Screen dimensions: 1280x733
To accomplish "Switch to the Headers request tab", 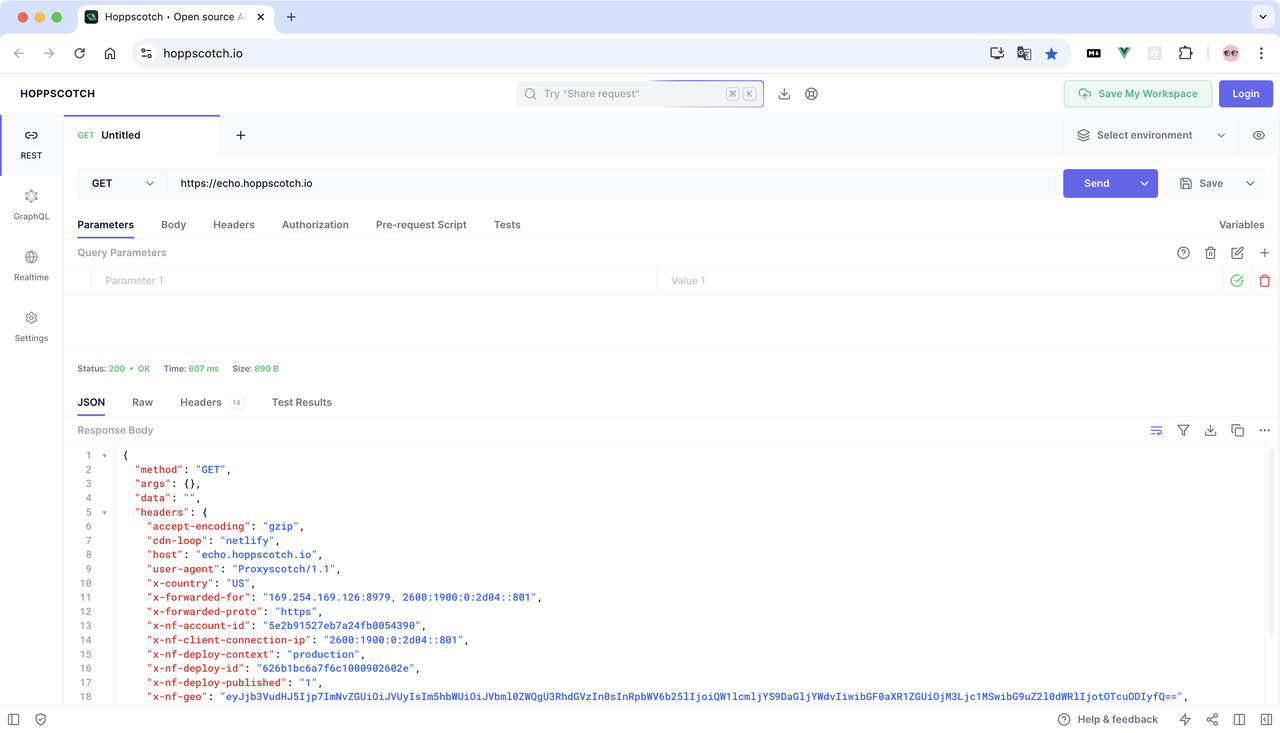I will (x=234, y=225).
